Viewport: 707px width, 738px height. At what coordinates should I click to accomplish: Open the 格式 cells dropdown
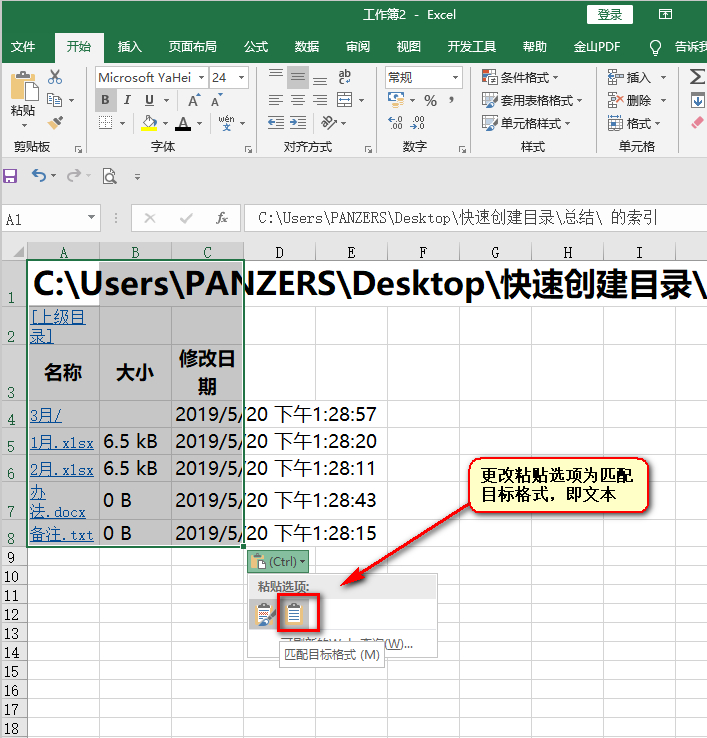tap(658, 123)
